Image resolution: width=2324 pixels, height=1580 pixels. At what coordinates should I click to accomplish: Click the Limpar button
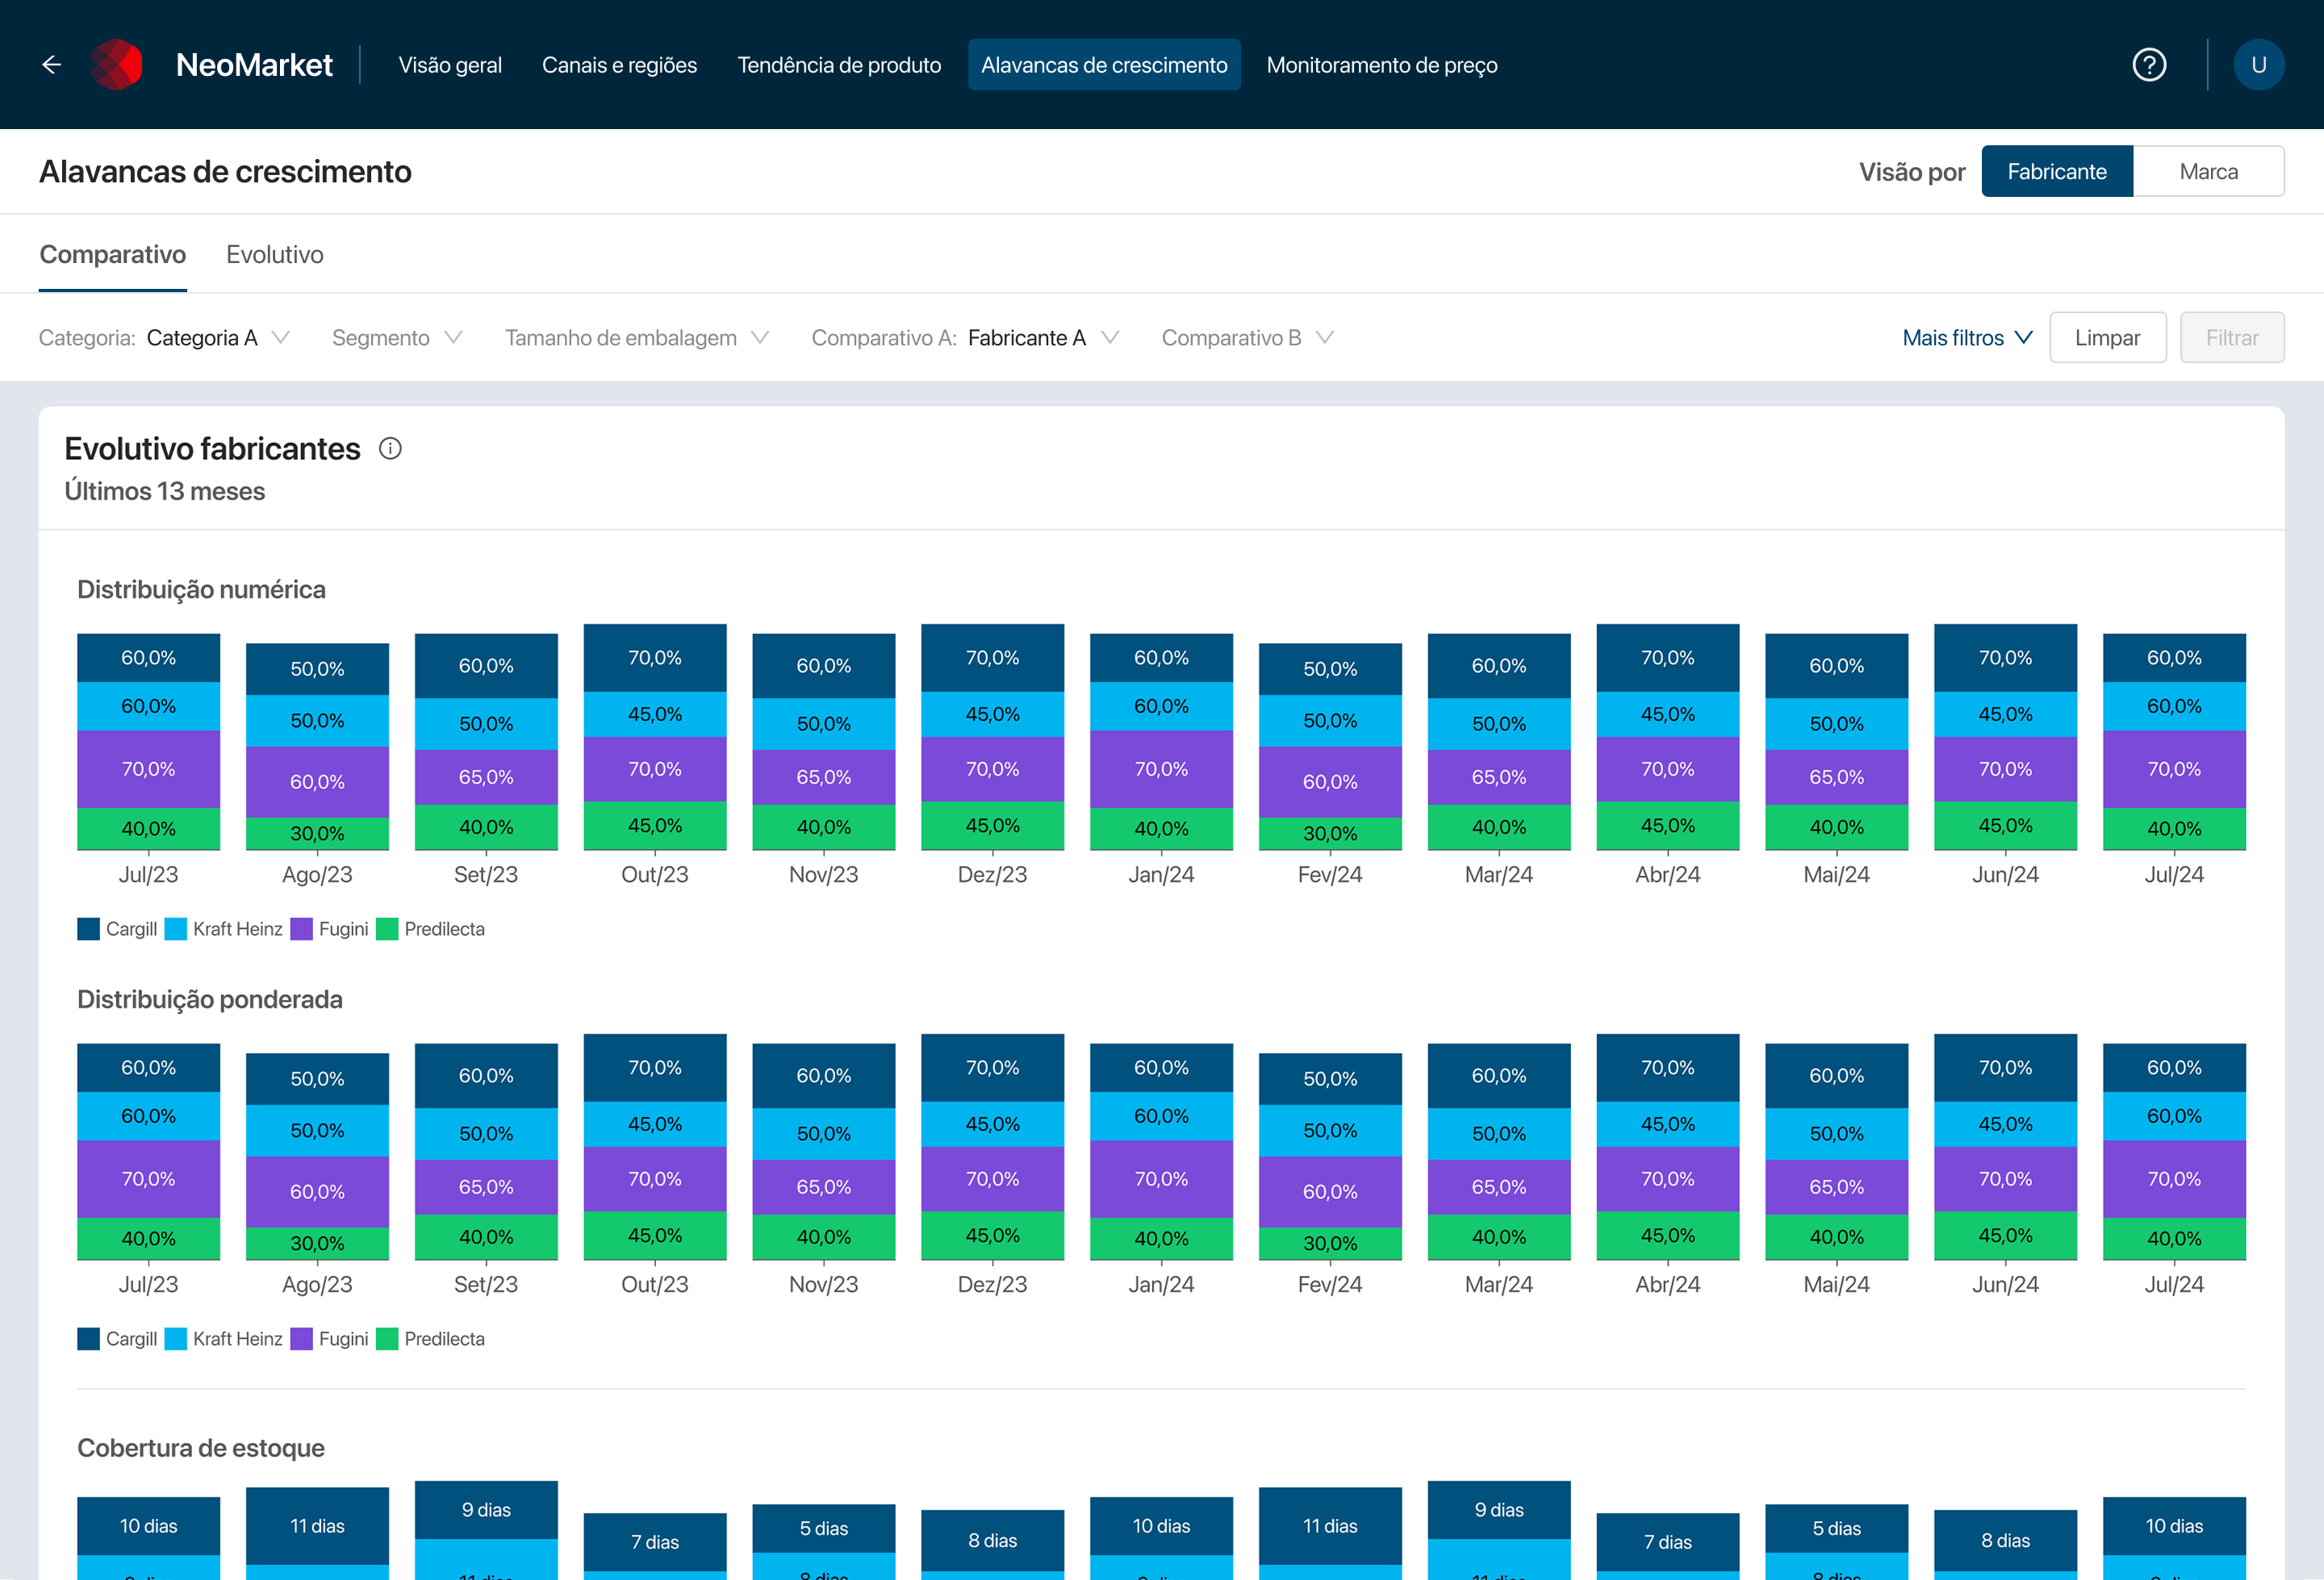tap(2107, 338)
